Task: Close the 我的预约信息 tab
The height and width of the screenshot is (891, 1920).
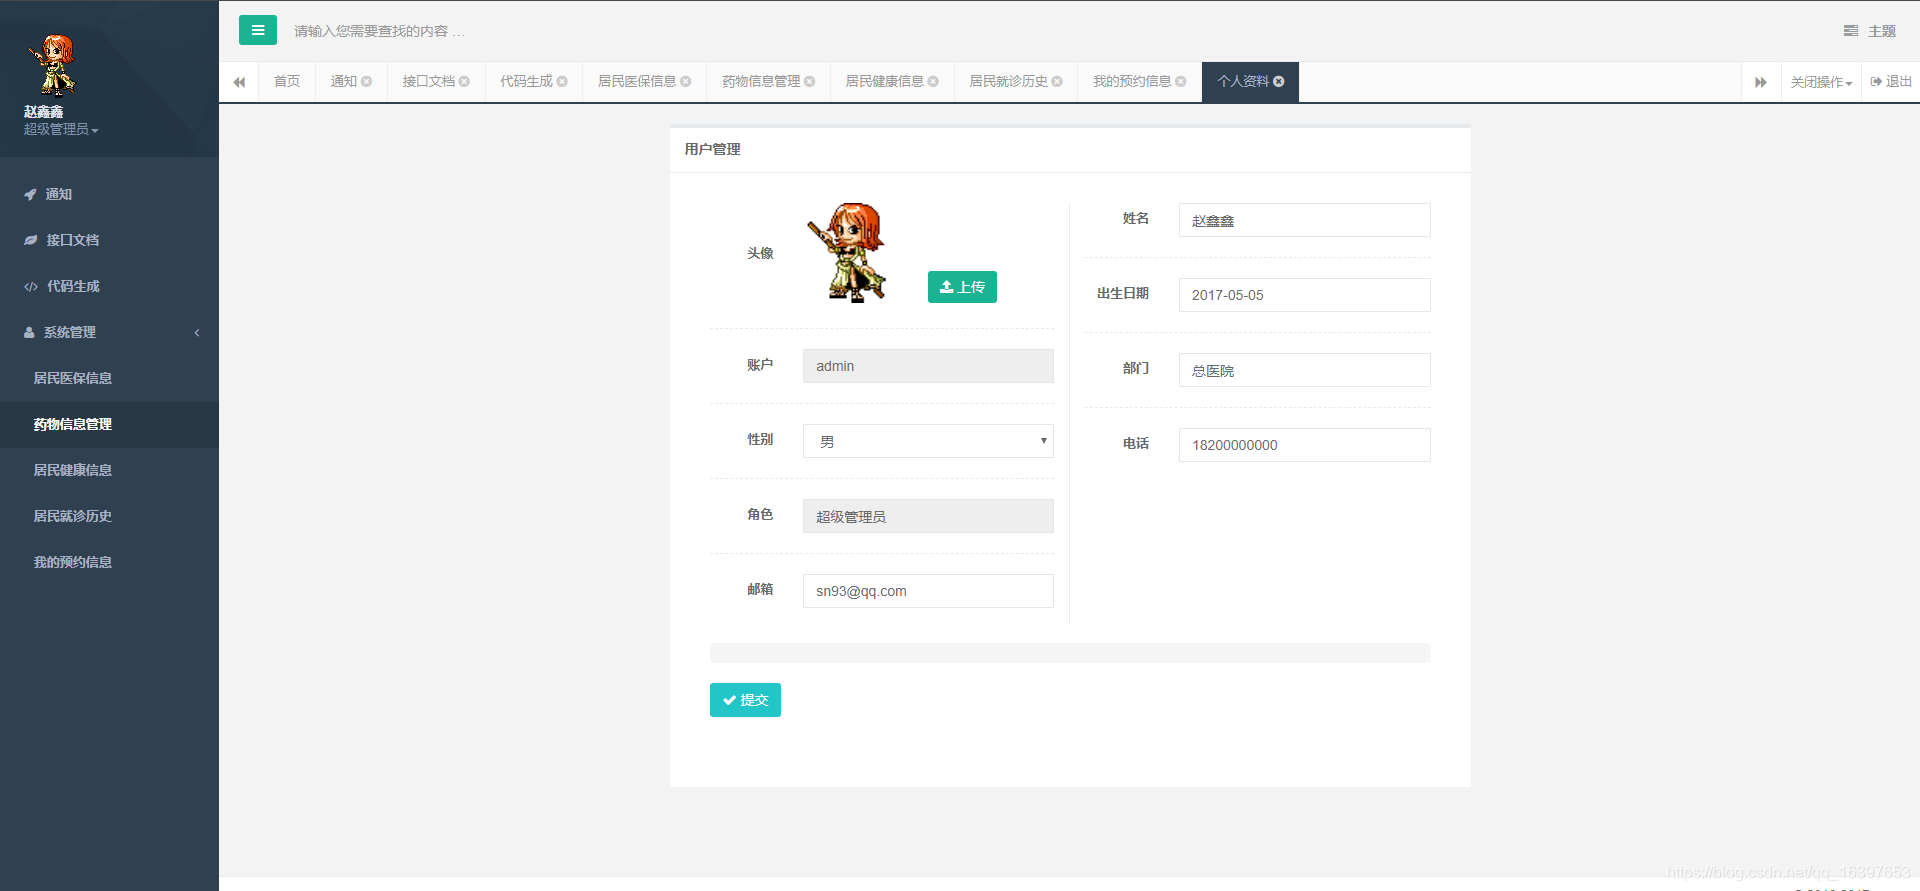Action: click(x=1181, y=82)
